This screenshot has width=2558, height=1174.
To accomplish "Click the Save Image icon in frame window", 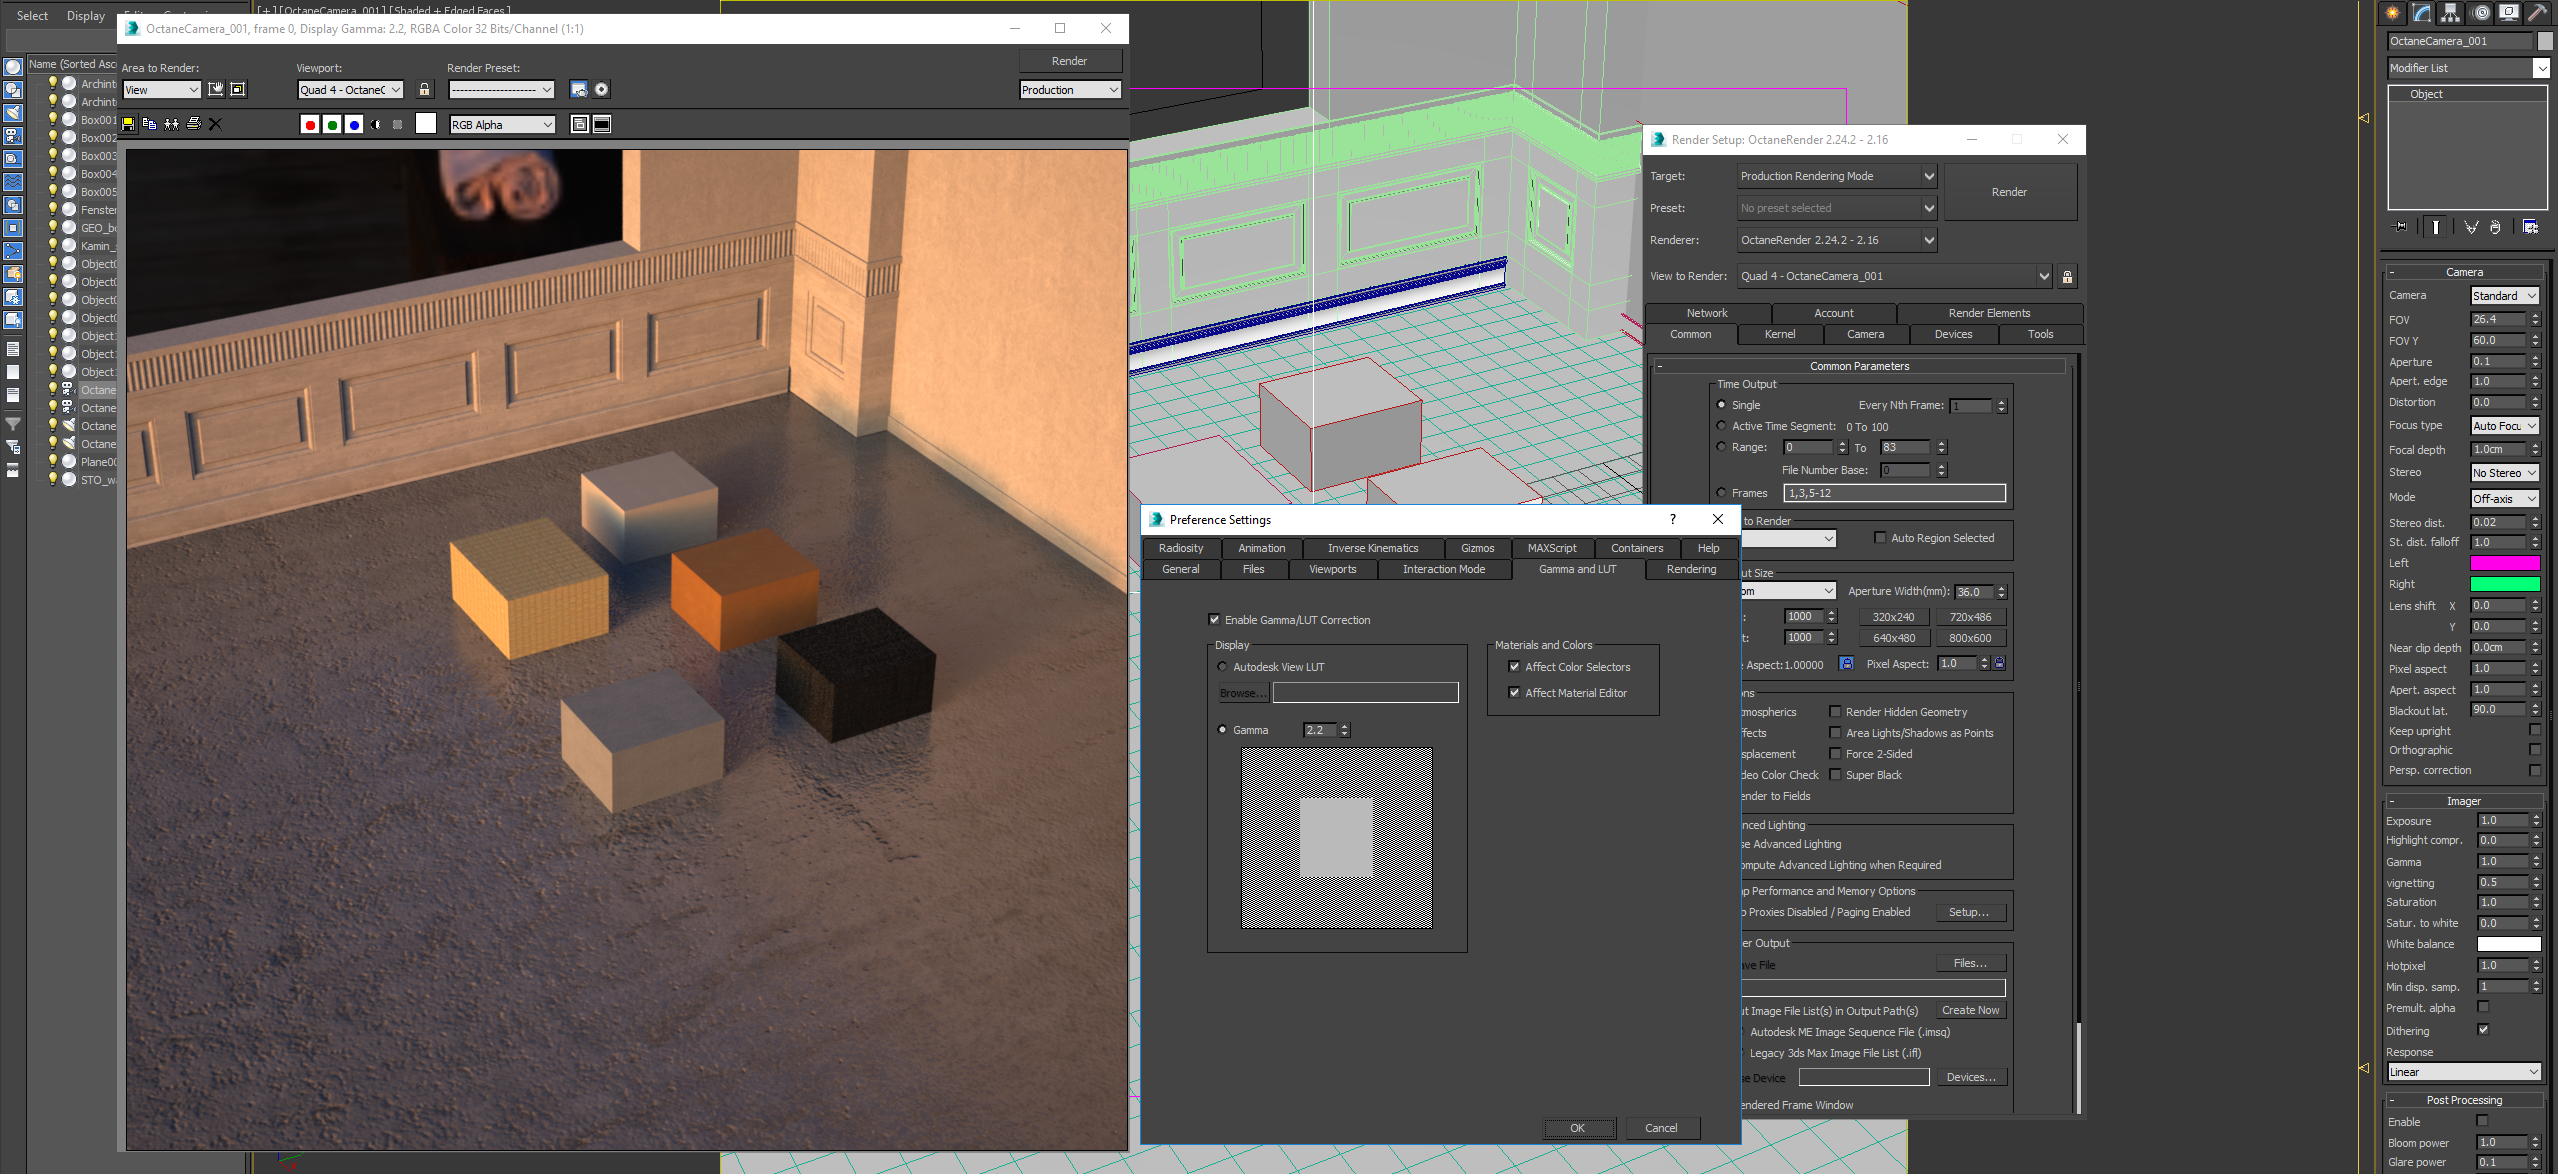I will pyautogui.click(x=128, y=124).
